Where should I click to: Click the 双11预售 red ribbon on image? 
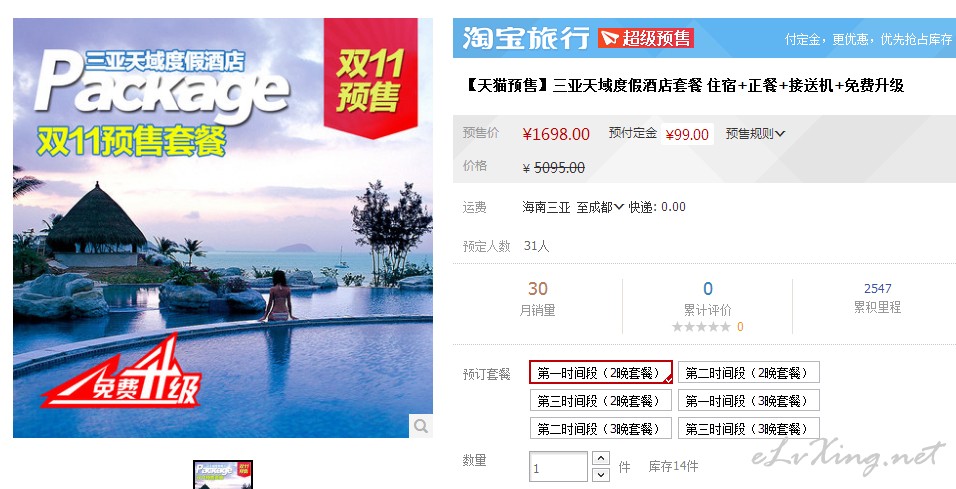pyautogui.click(x=371, y=77)
